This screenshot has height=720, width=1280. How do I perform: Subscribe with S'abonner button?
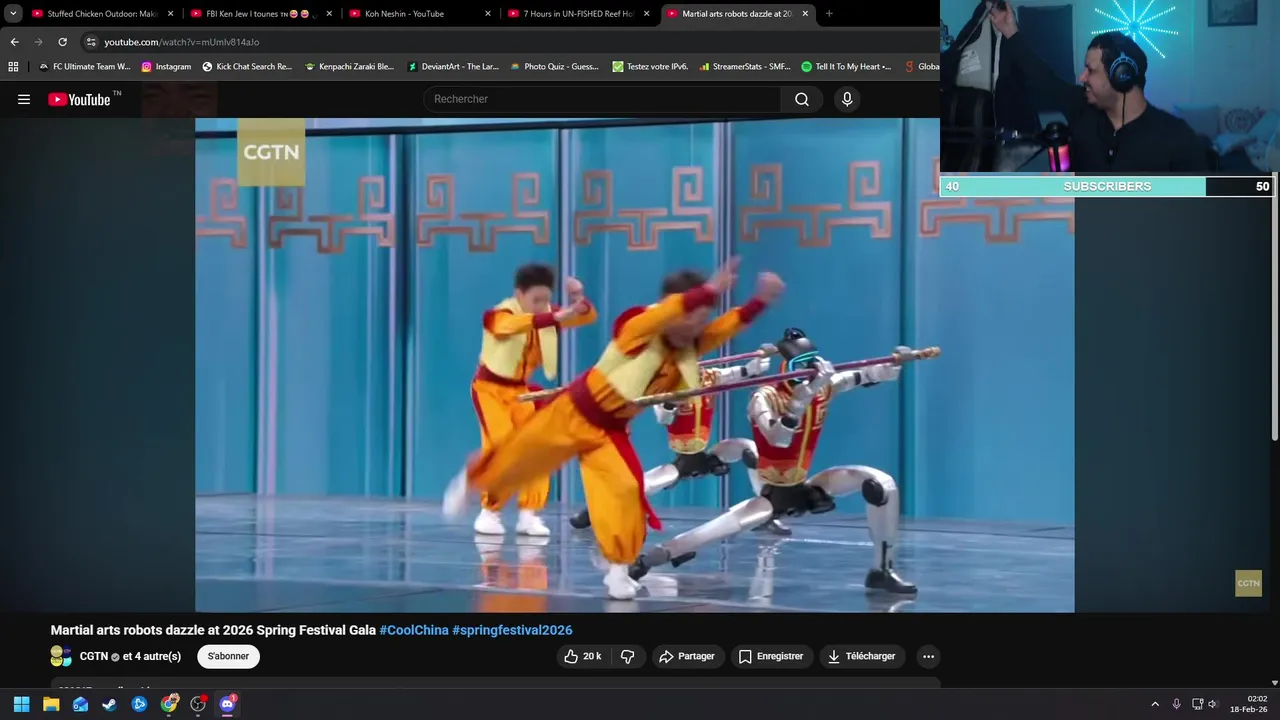point(228,656)
